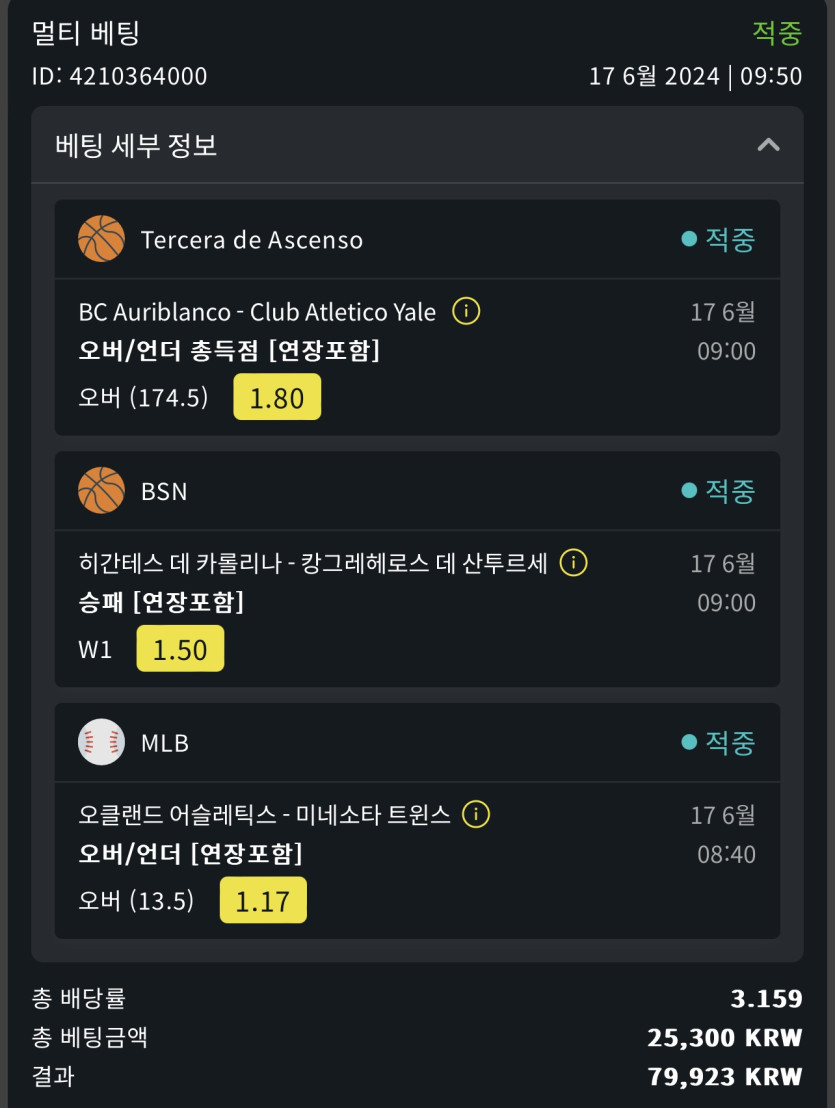
Task: Click the 1.80 odds badge
Action: (277, 397)
